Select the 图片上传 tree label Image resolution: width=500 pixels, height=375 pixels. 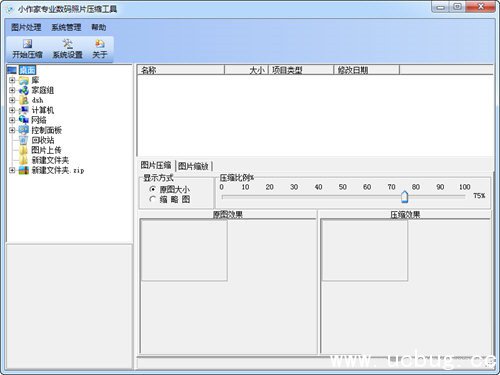pos(46,150)
